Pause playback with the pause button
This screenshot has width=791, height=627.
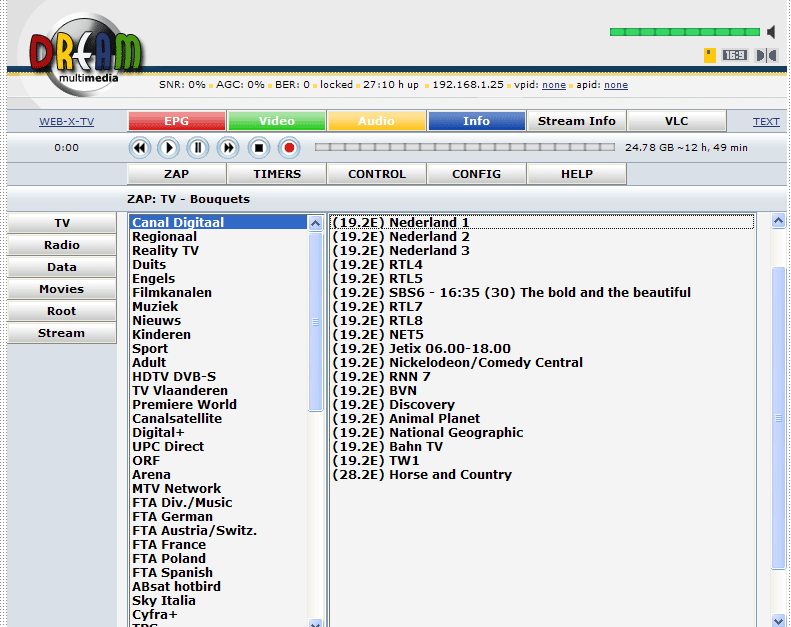[x=198, y=148]
